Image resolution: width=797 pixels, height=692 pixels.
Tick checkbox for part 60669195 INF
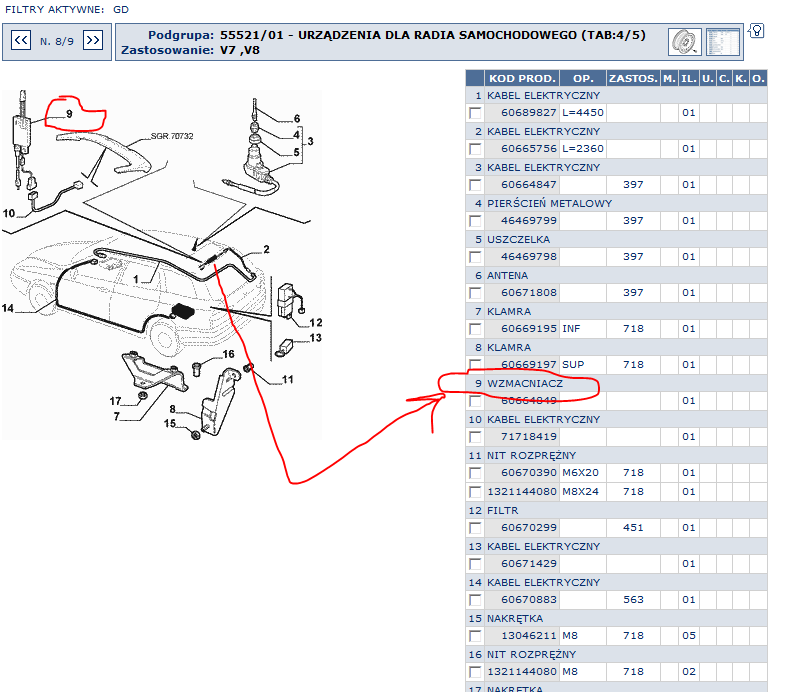[475, 329]
